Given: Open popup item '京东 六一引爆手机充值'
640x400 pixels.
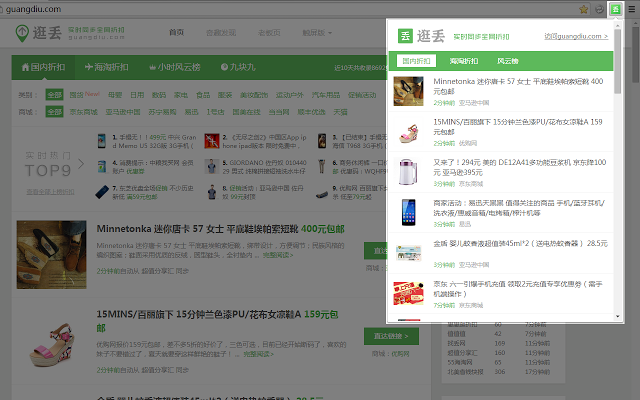Looking at the screenshot, I should click(x=518, y=289).
